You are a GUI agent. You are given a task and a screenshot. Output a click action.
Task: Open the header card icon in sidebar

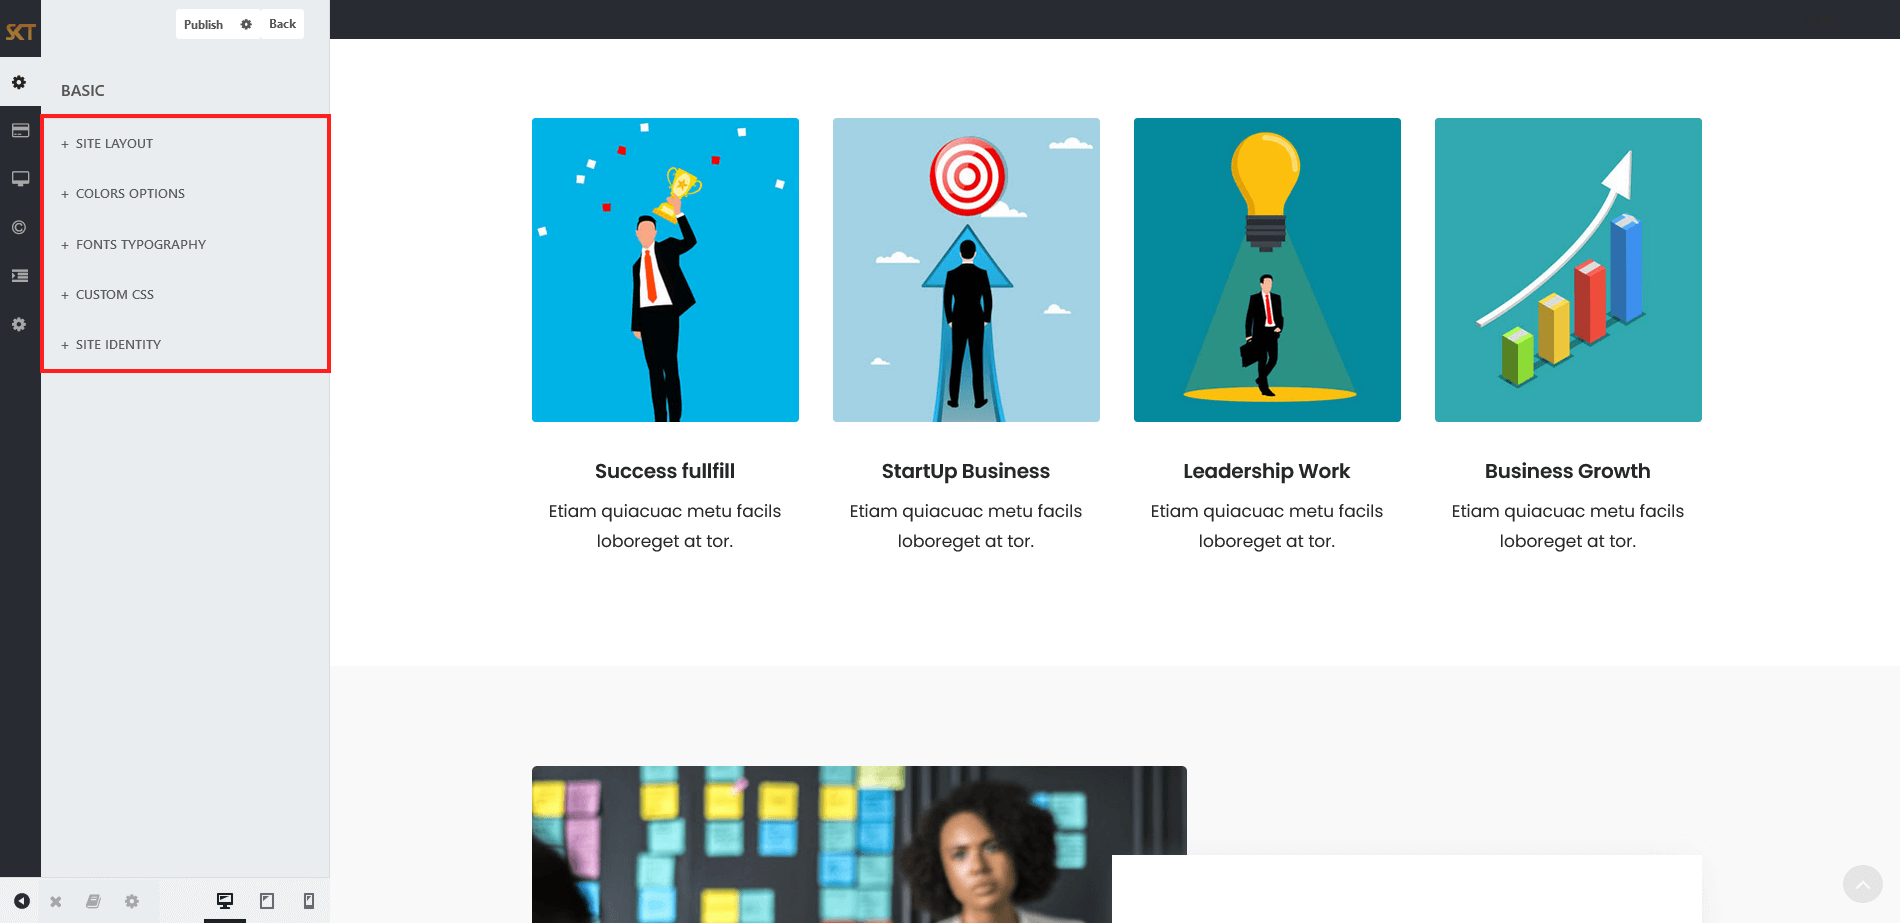20,130
